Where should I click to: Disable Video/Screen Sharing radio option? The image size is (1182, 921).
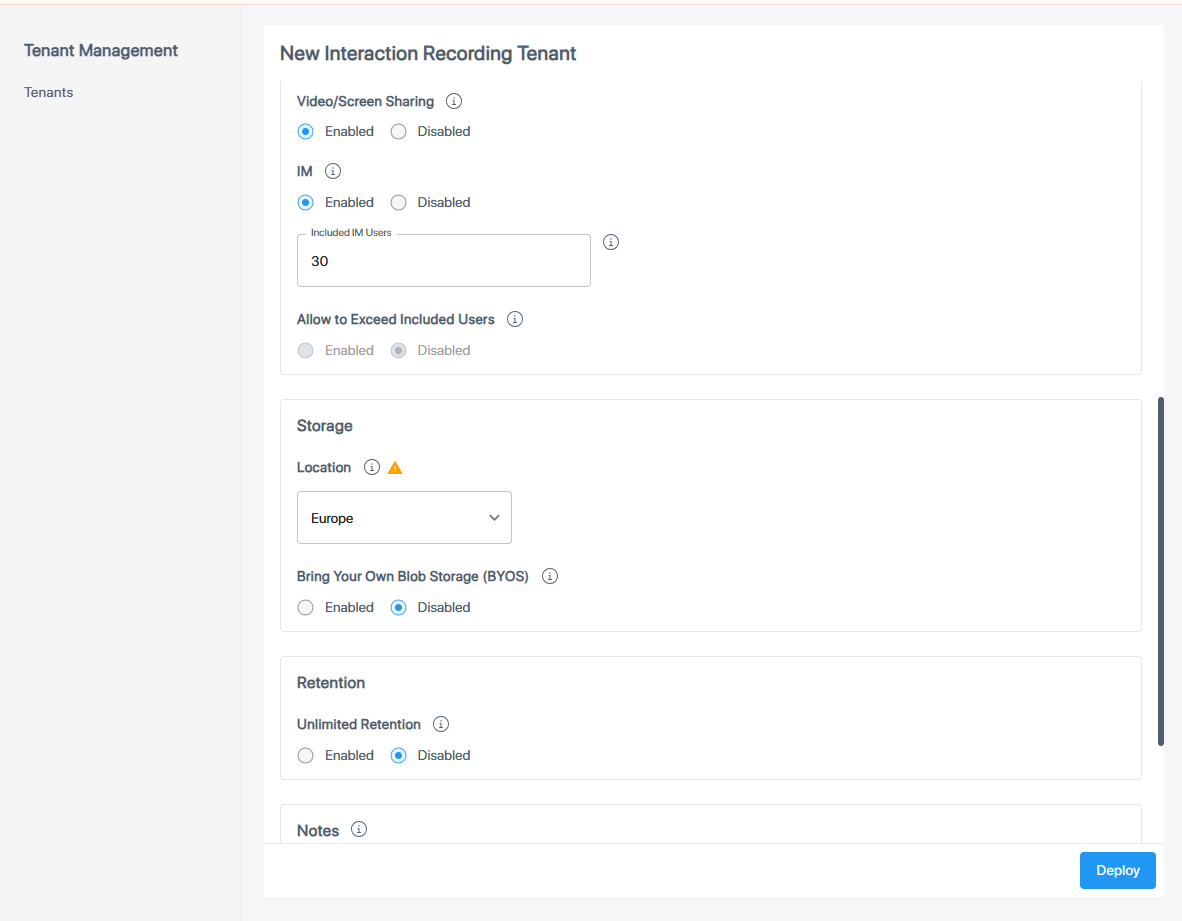(399, 131)
